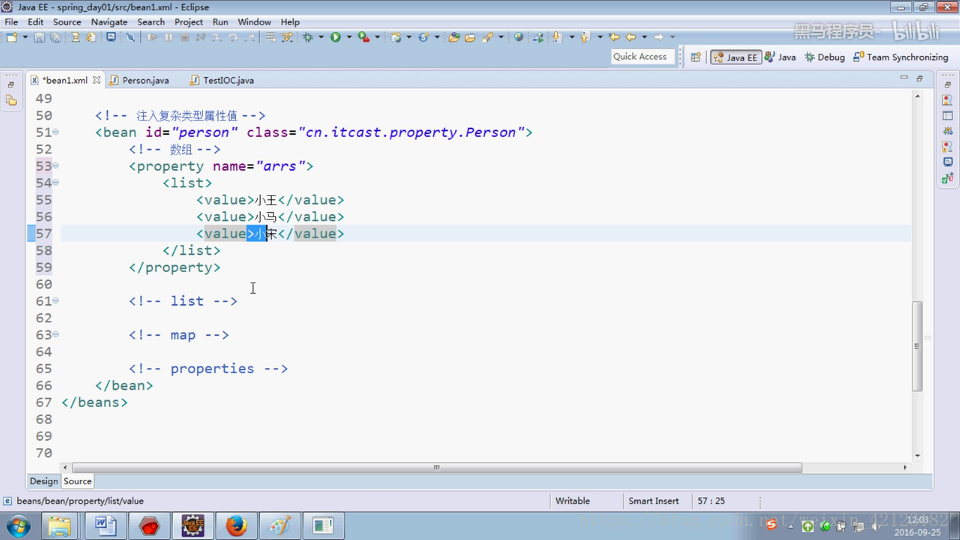Select the Java EE perspective button
The image size is (960, 540).
(735, 57)
